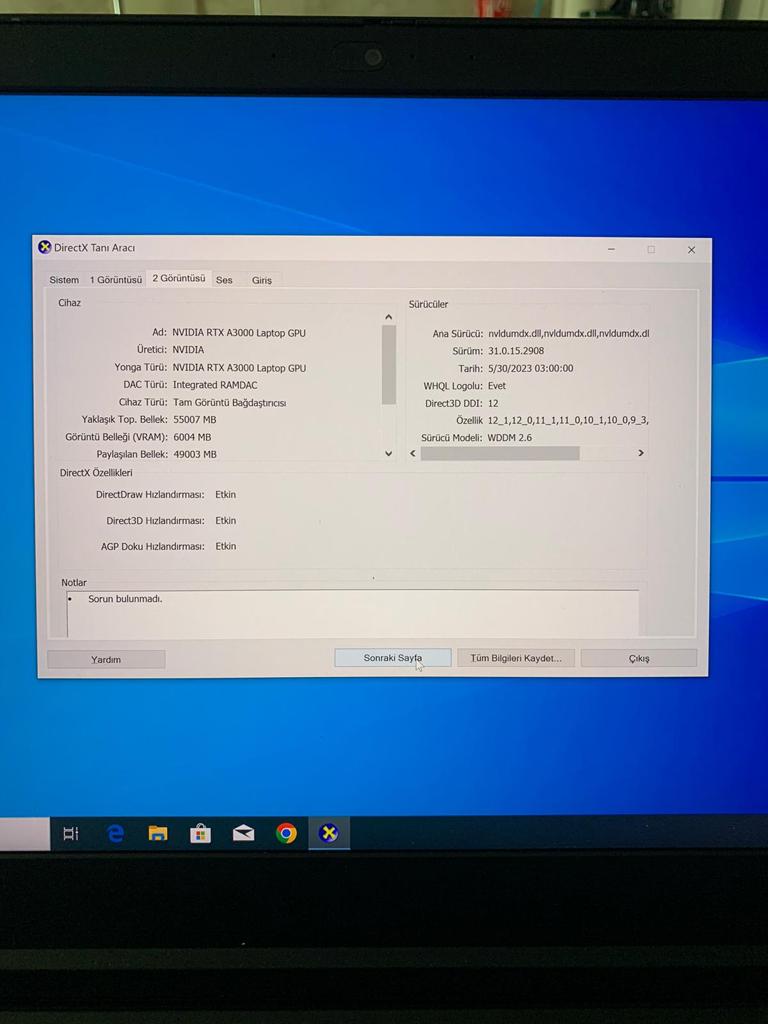Screen dimensions: 768x1024
Task: Click the WDDM 2.6 driver model value
Action: click(509, 438)
